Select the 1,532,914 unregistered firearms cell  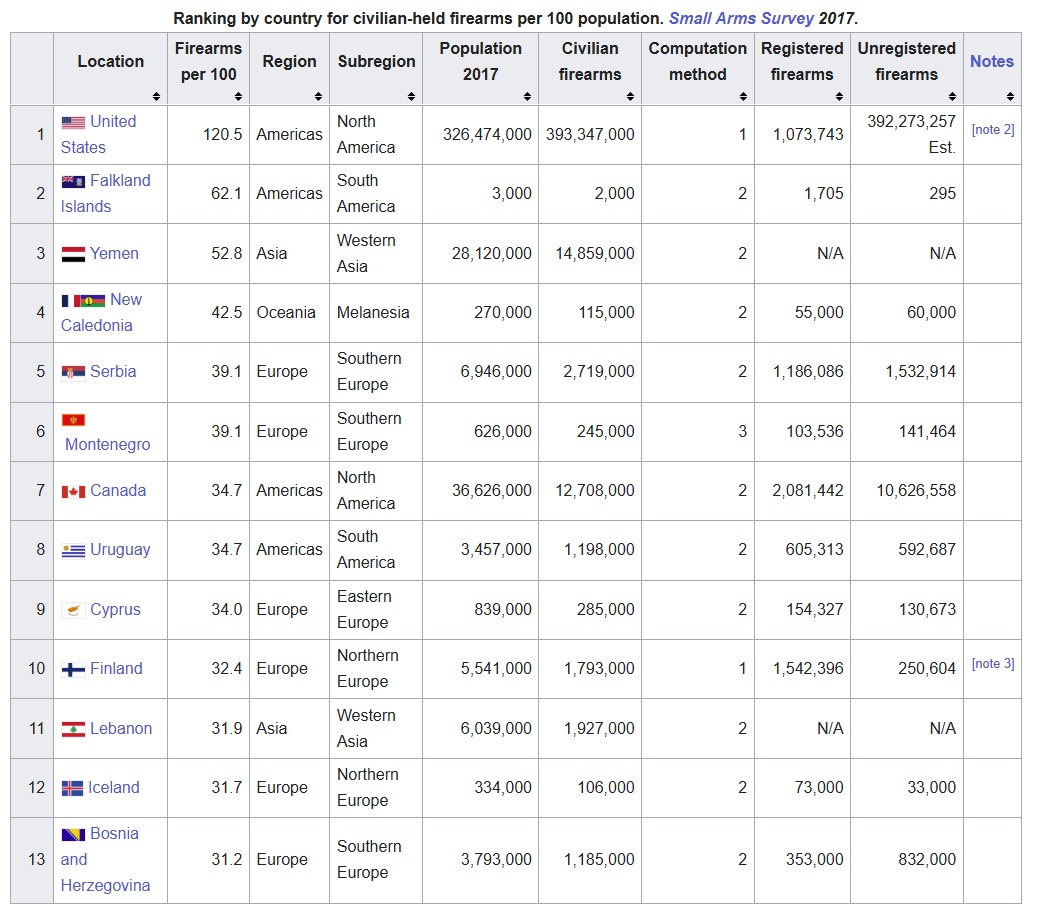pos(906,373)
